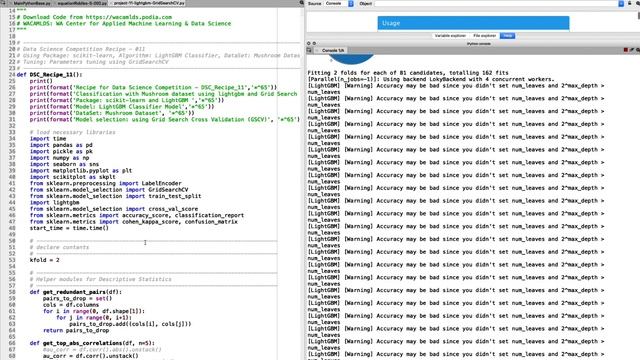Click the 'import lightgbm' line
The image size is (640, 360).
[54, 202]
